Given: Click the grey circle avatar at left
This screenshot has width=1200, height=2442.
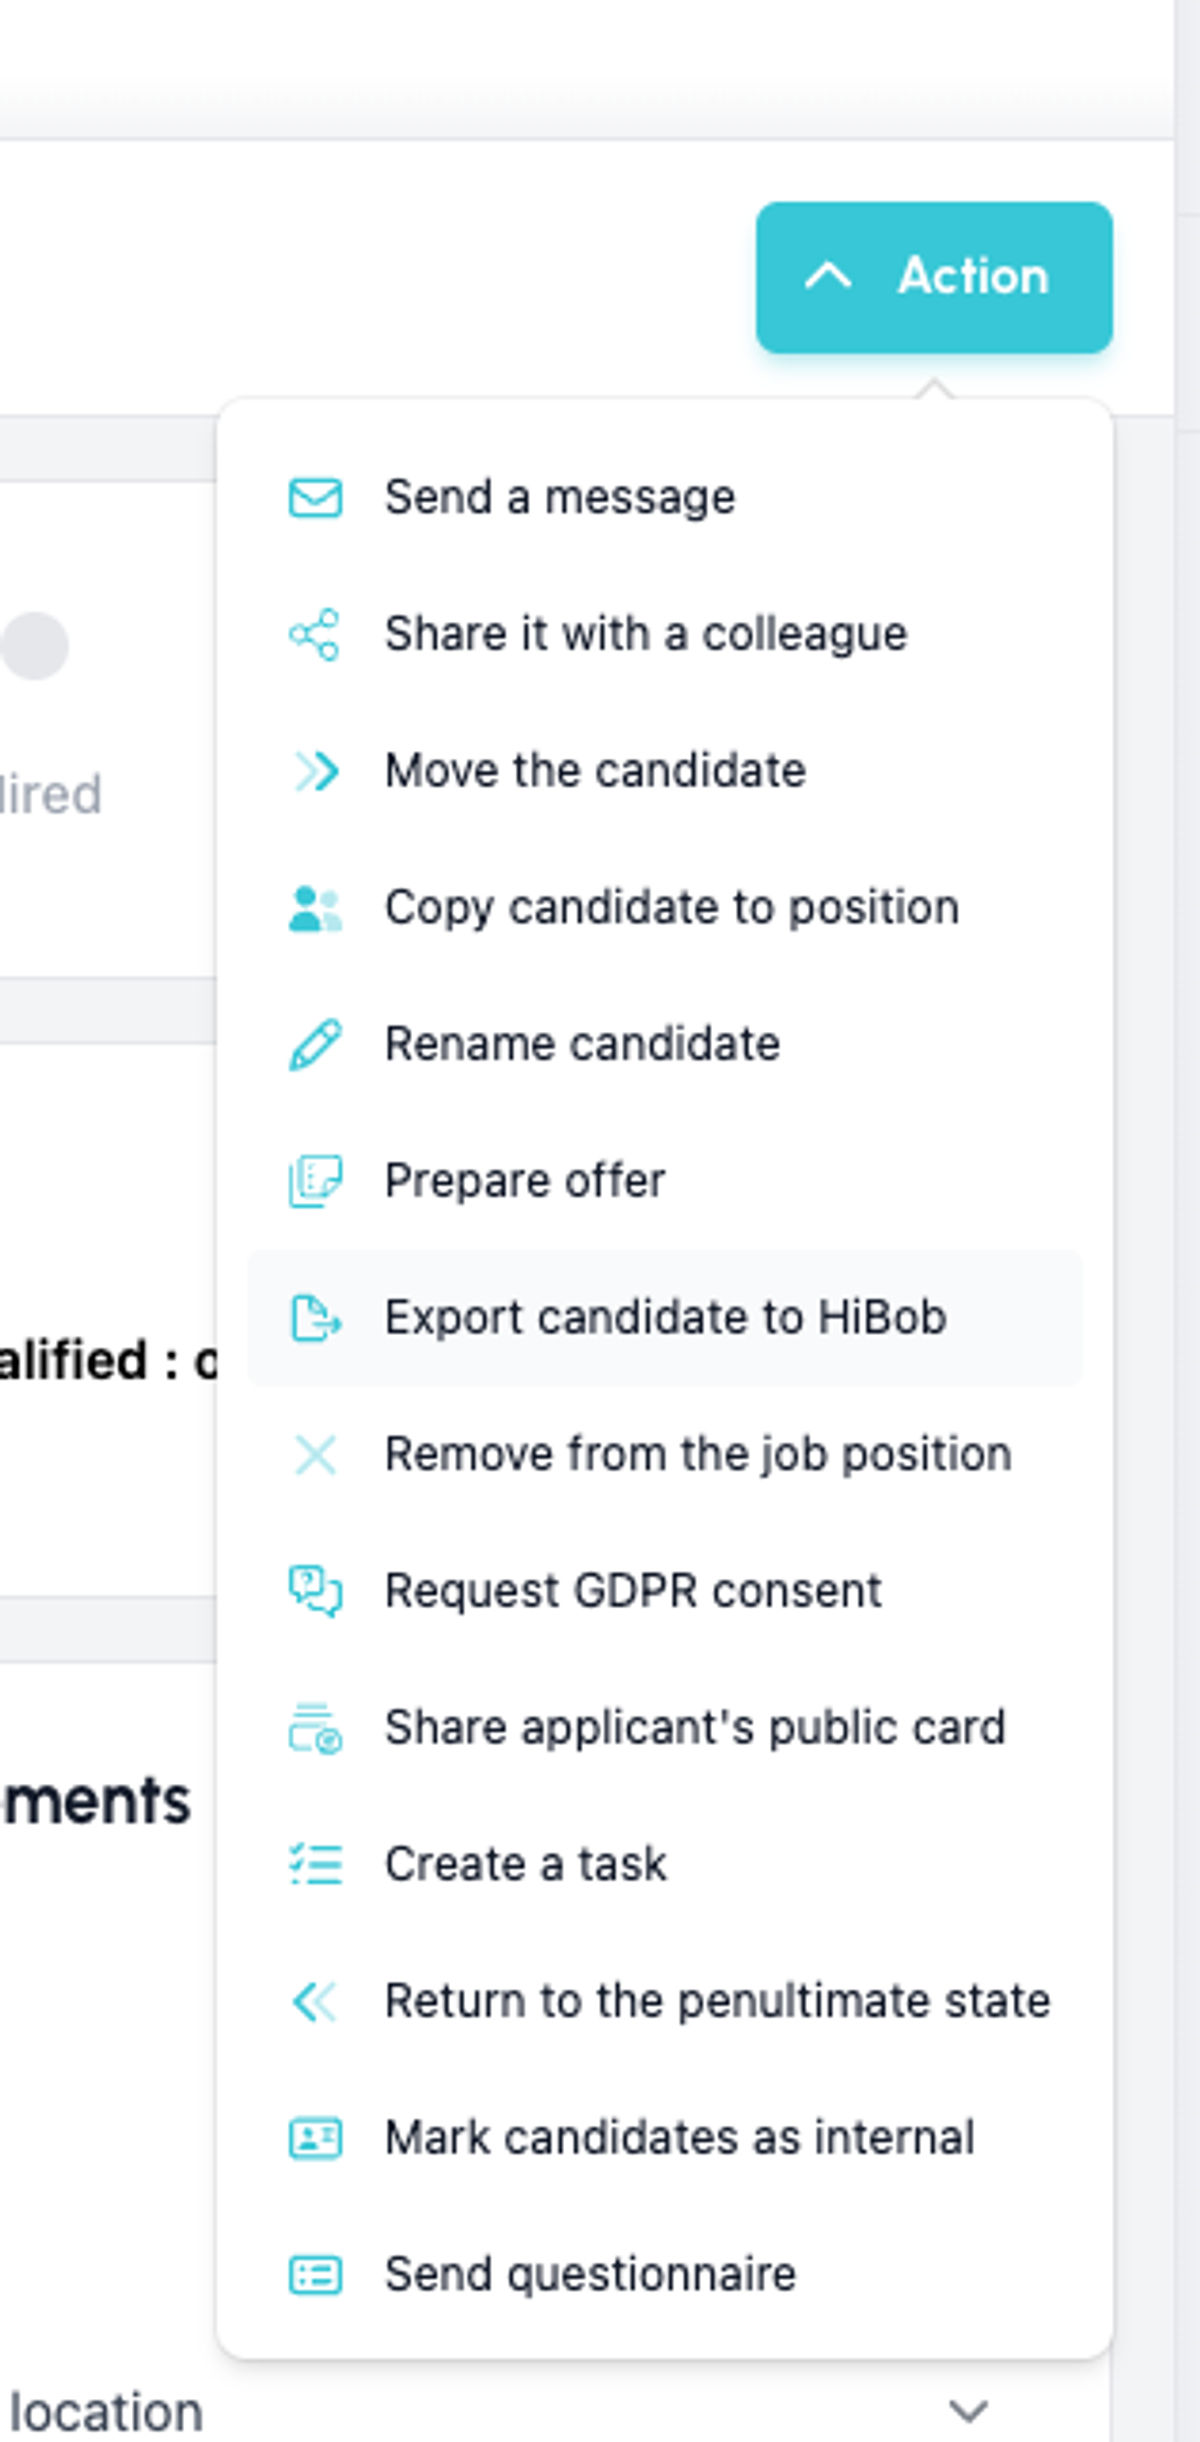Looking at the screenshot, I should click(34, 646).
